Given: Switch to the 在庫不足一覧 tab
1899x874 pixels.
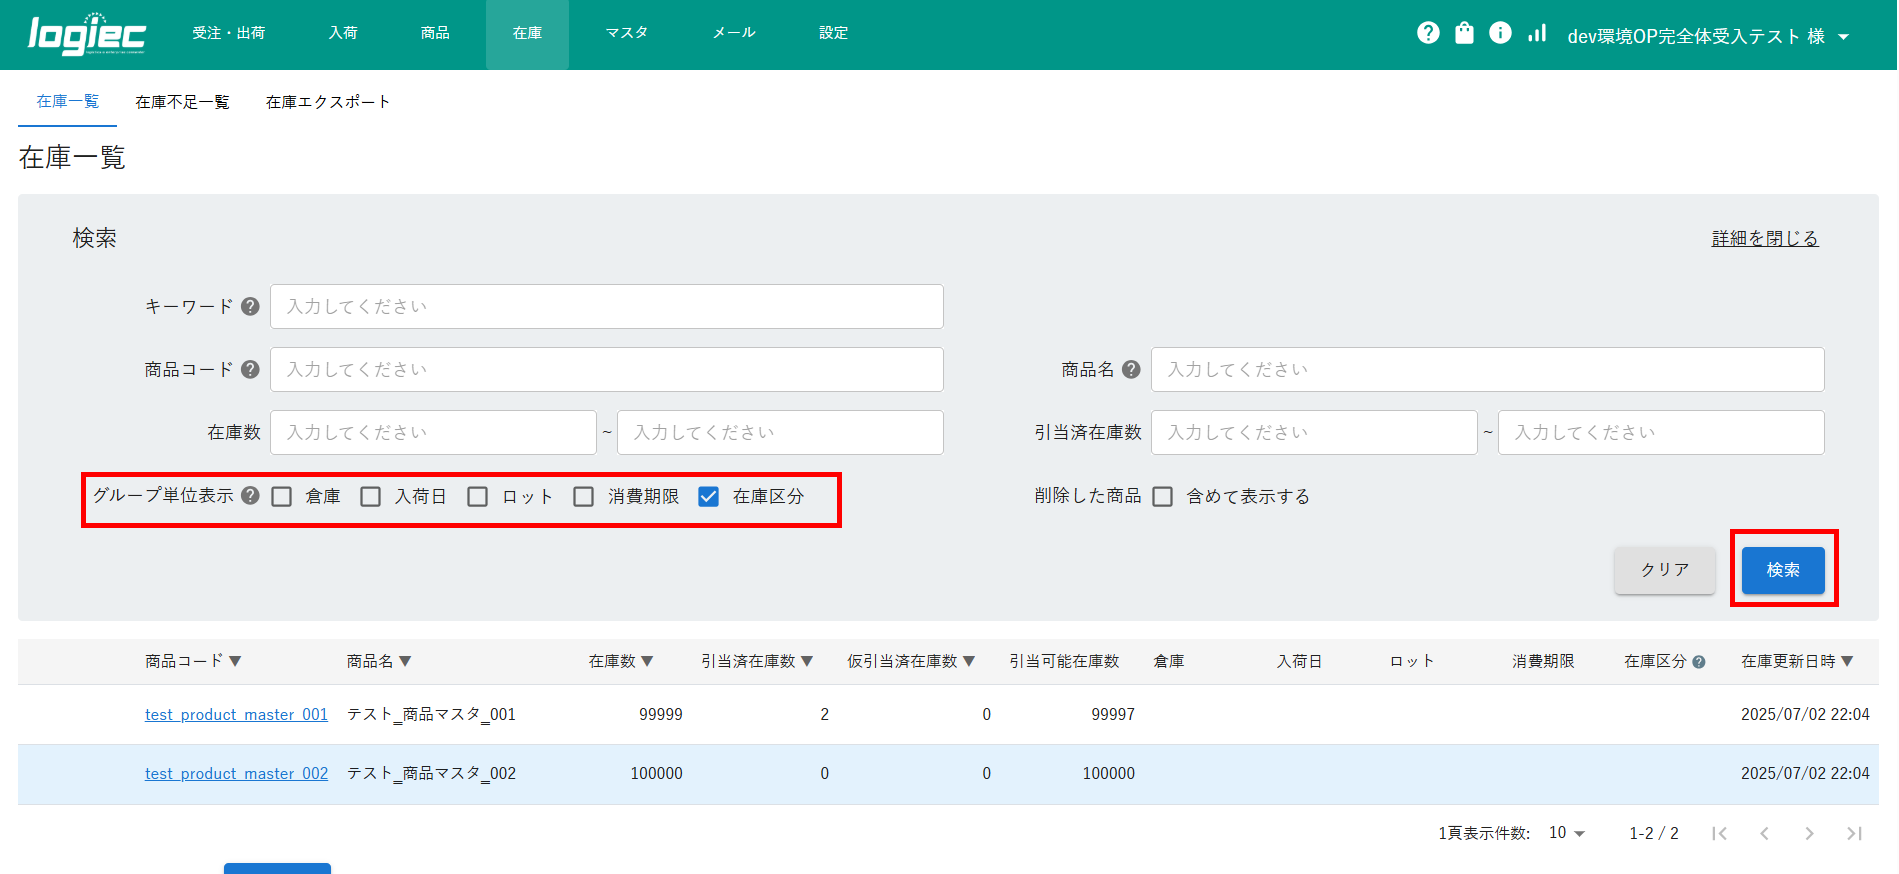Looking at the screenshot, I should pos(182,102).
